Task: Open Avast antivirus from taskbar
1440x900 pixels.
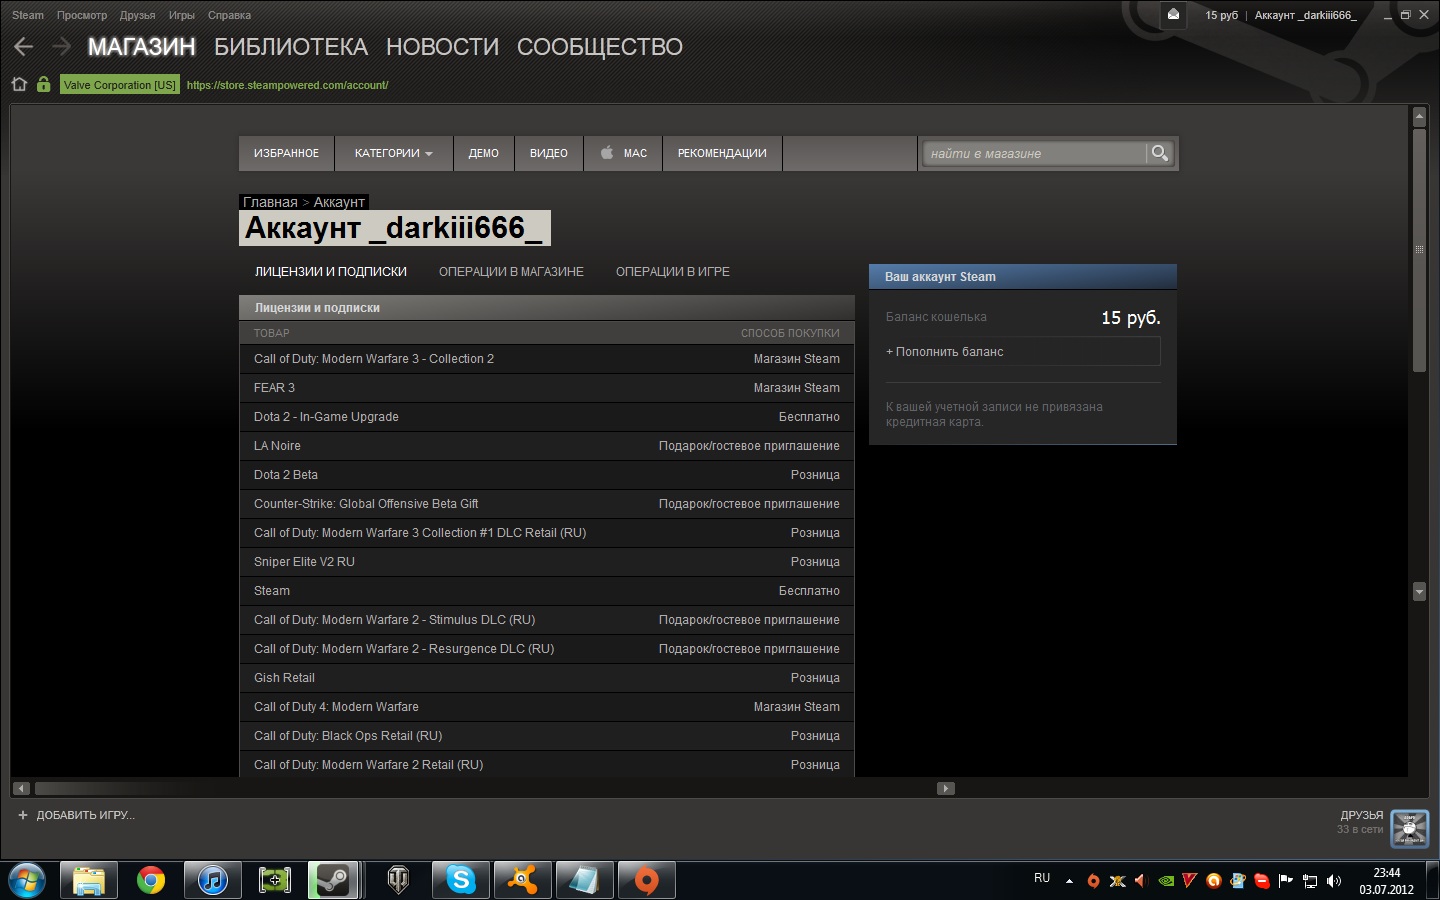Action: coord(522,880)
